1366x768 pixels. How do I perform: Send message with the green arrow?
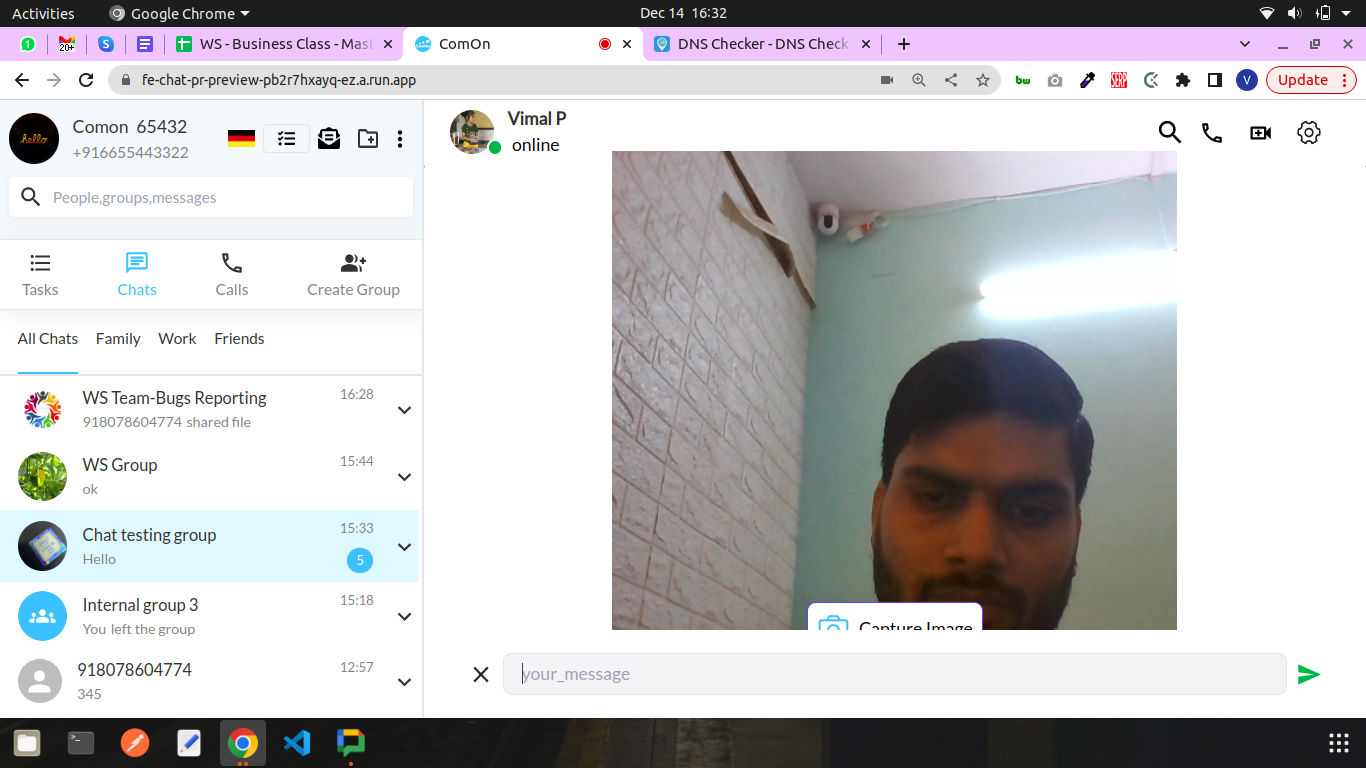point(1308,675)
